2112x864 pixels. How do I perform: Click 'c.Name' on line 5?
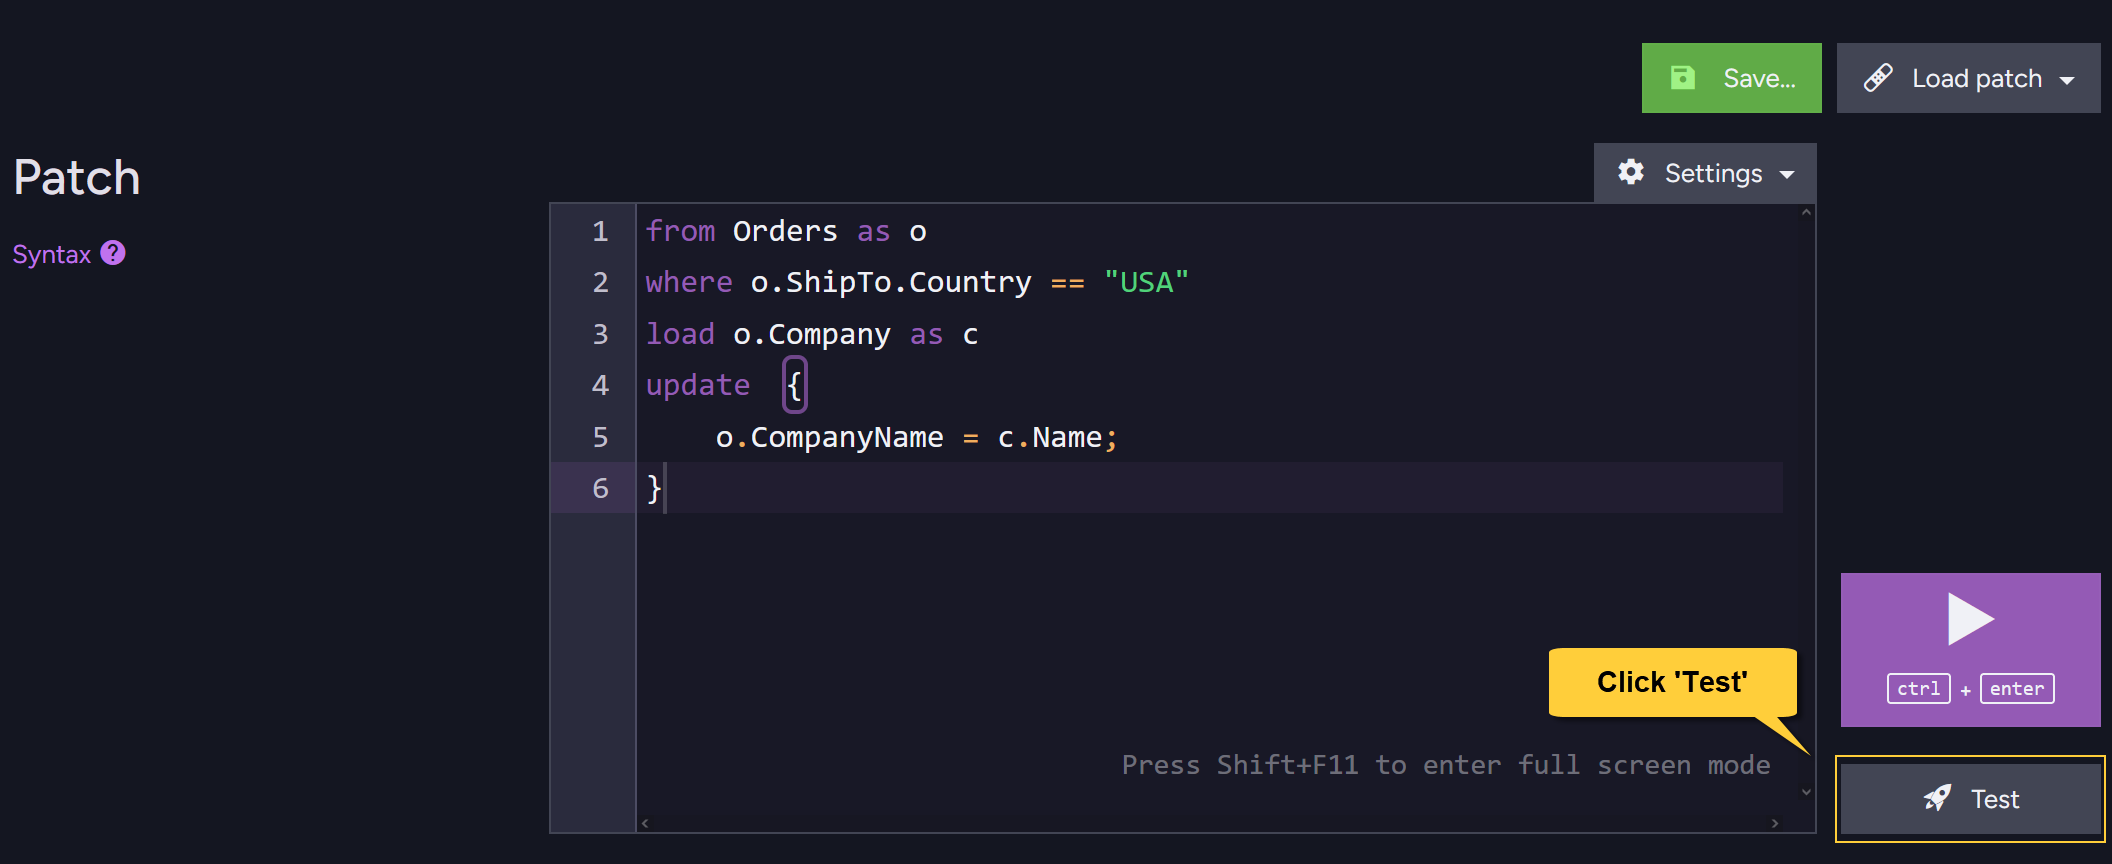click(1049, 437)
